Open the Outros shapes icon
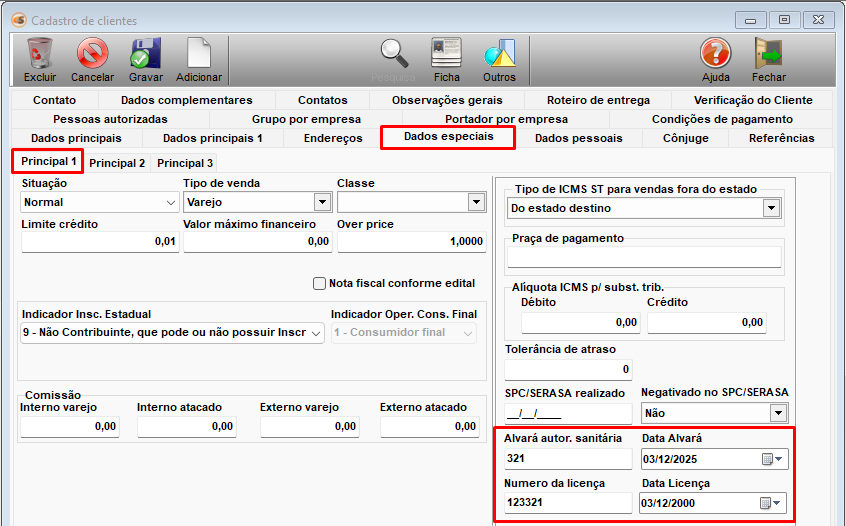This screenshot has width=846, height=526. 500,53
